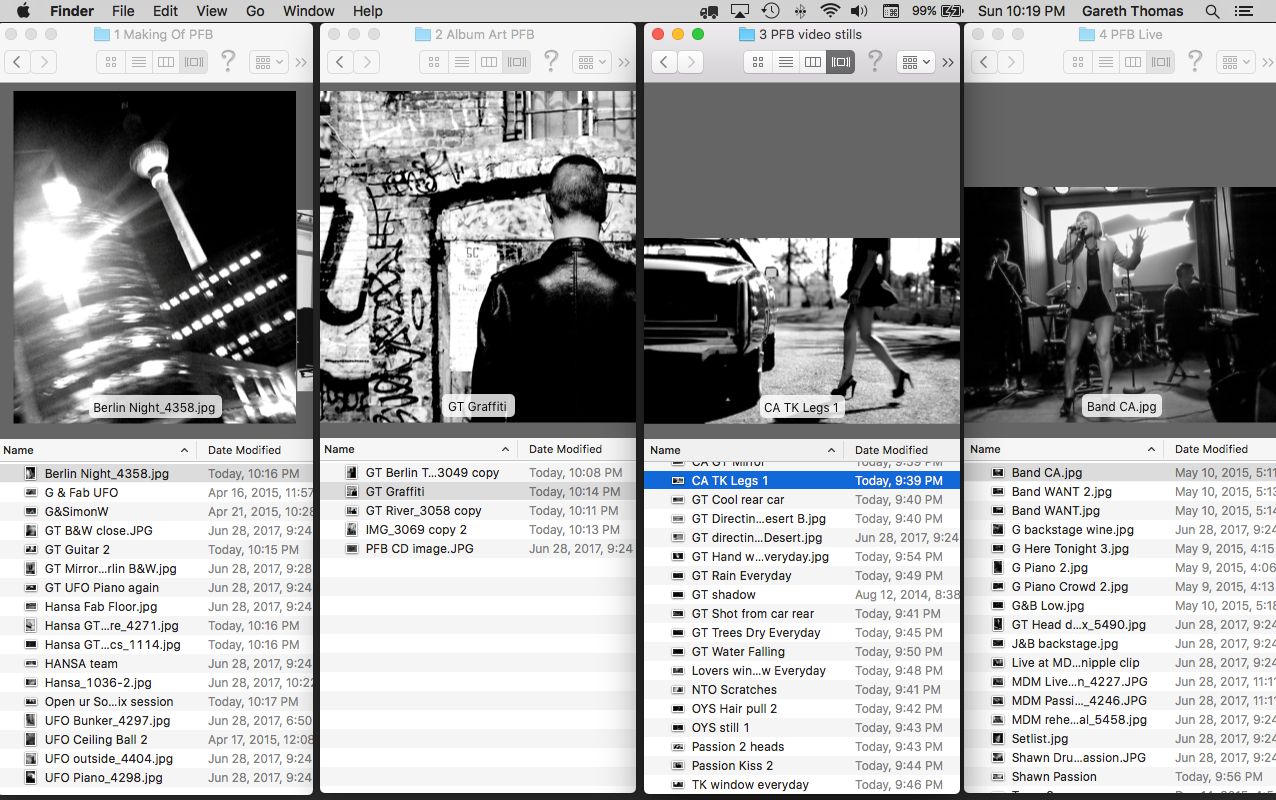Click question mark icon in 4 PFB Live
The image size is (1276, 800).
coord(1195,61)
